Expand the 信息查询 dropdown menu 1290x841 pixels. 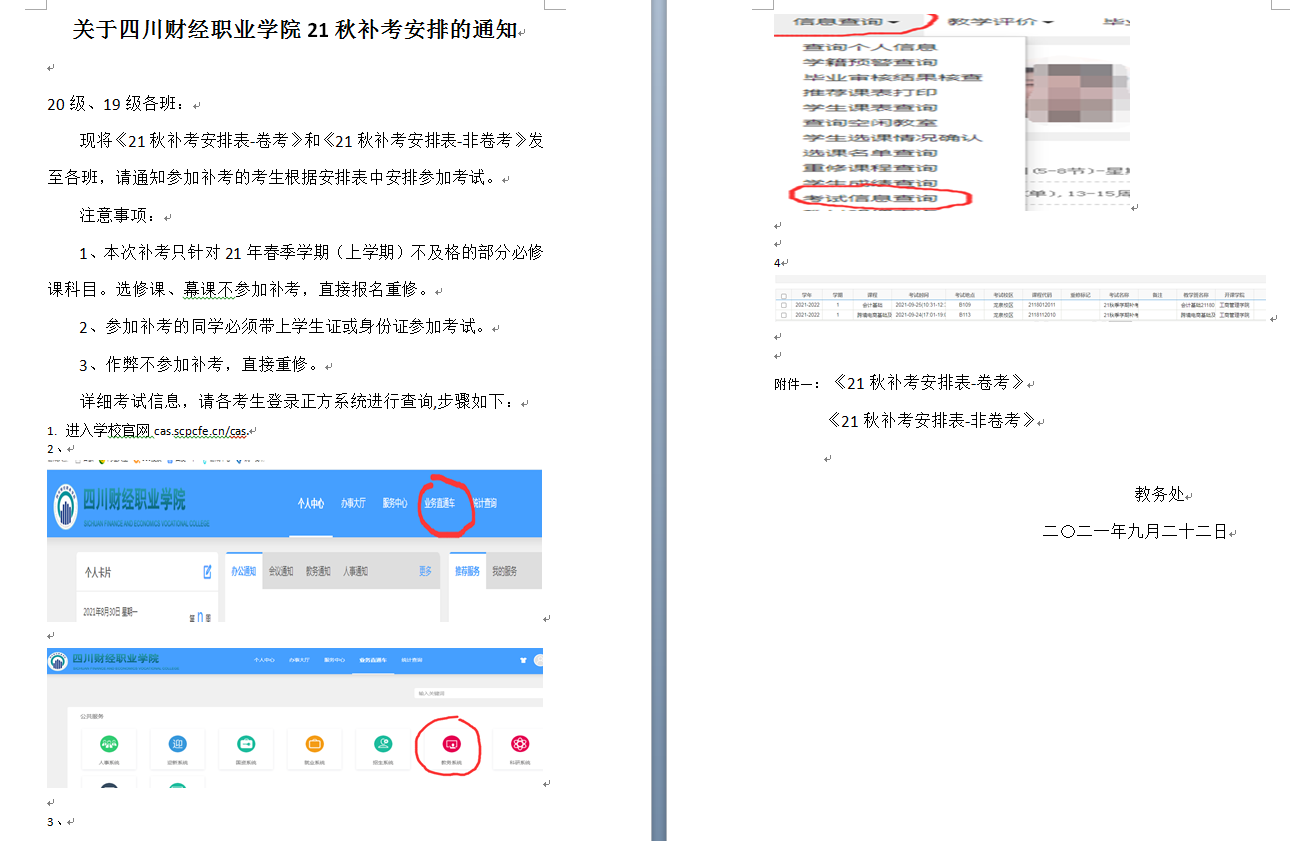click(845, 21)
